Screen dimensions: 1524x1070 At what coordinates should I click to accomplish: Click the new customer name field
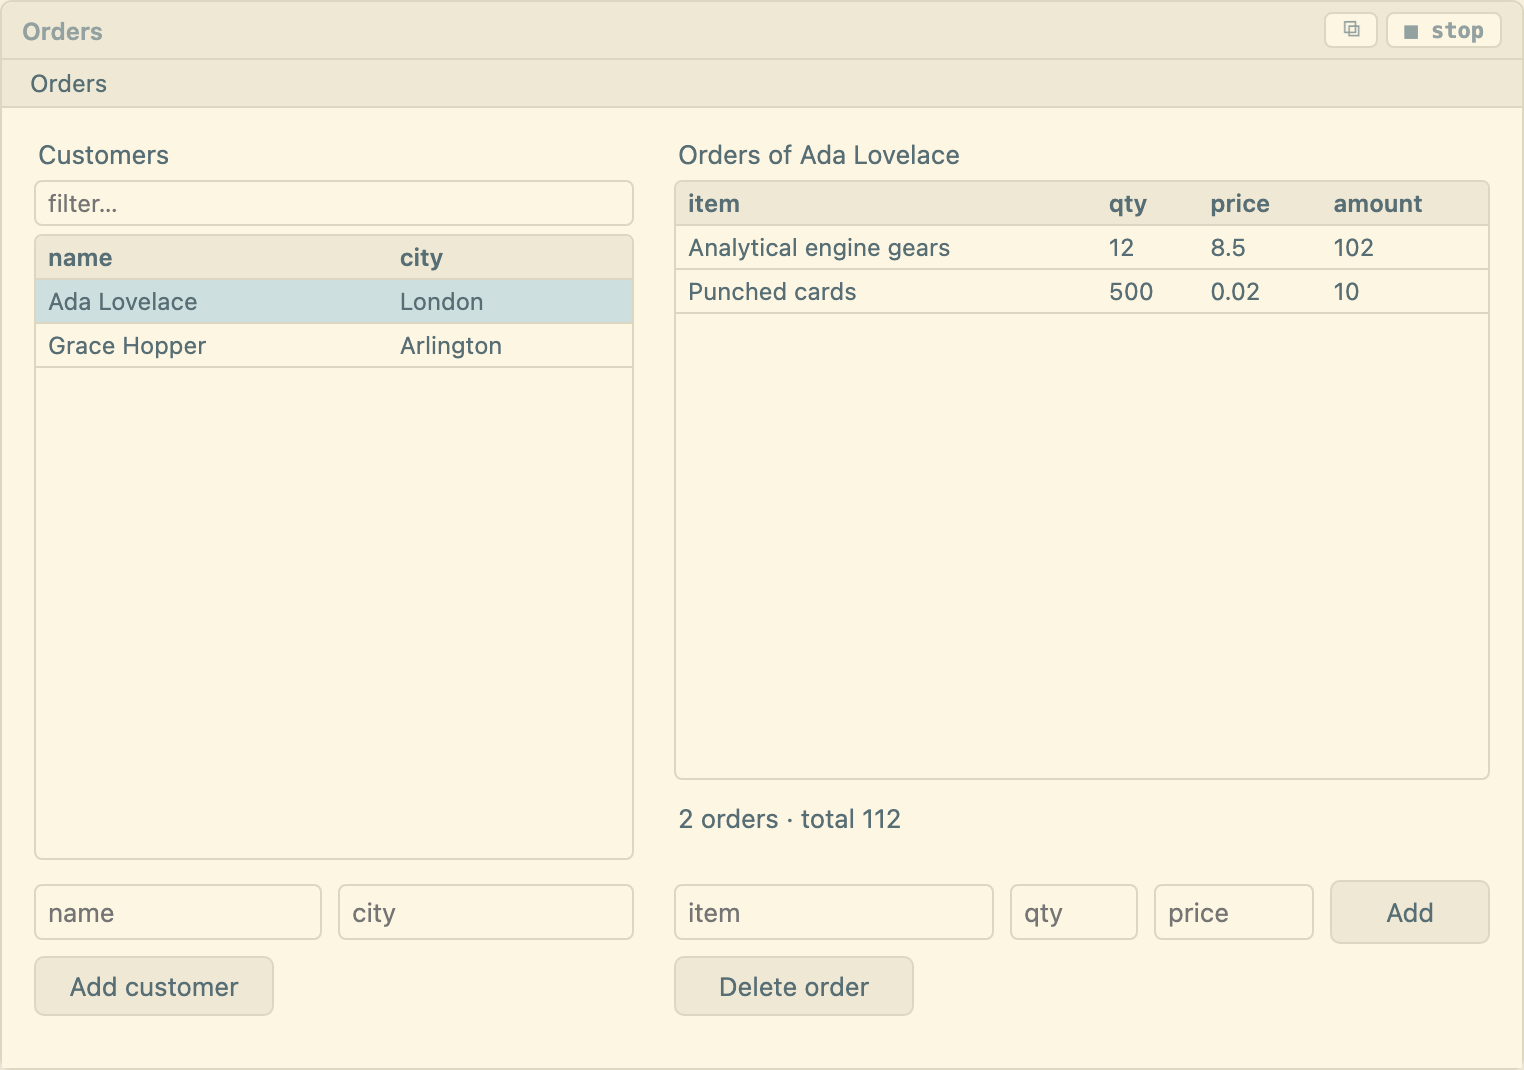178,912
